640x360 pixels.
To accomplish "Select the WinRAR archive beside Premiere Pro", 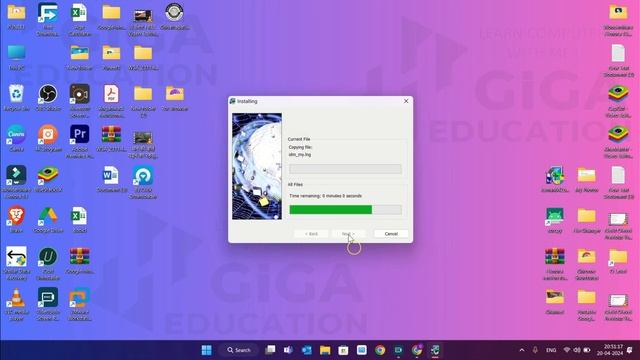I will [111, 138].
